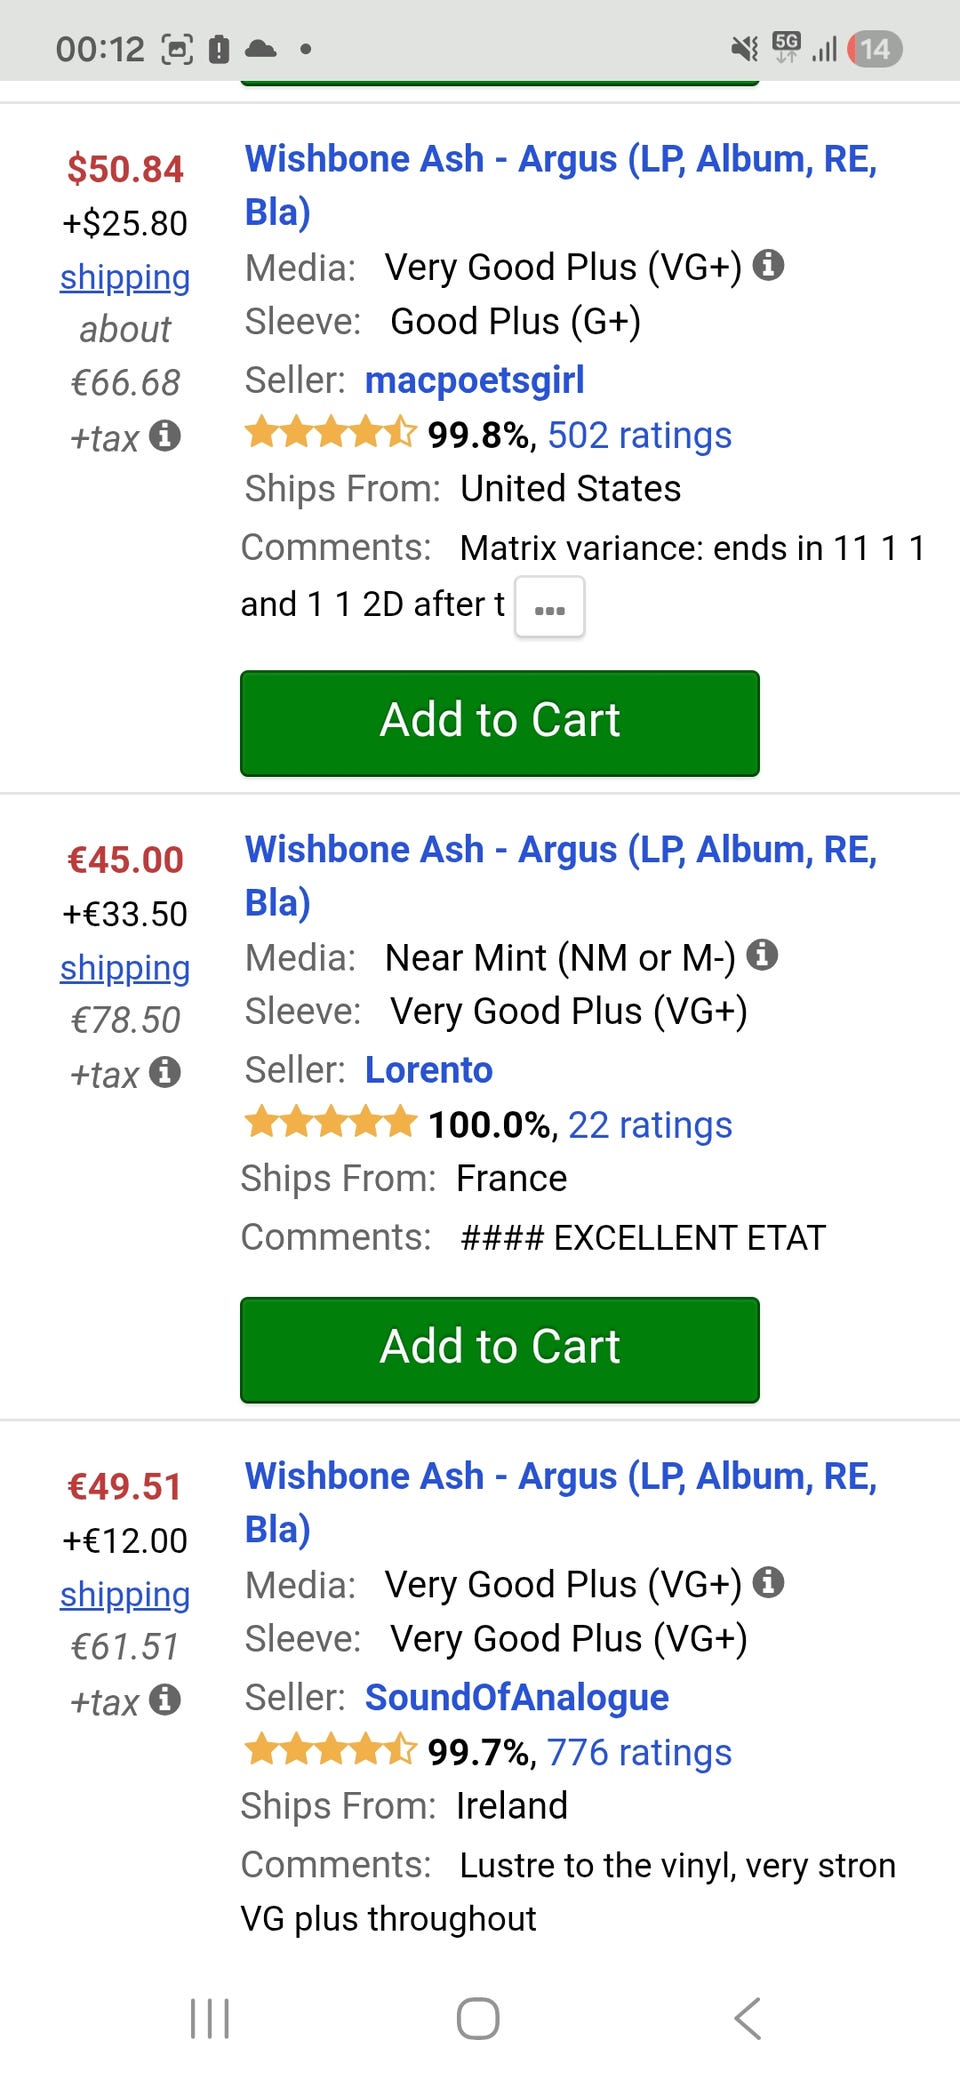Image resolution: width=960 pixels, height=2080 pixels.
Task: Add the $50.84 Argus listing to cart
Action: click(500, 722)
